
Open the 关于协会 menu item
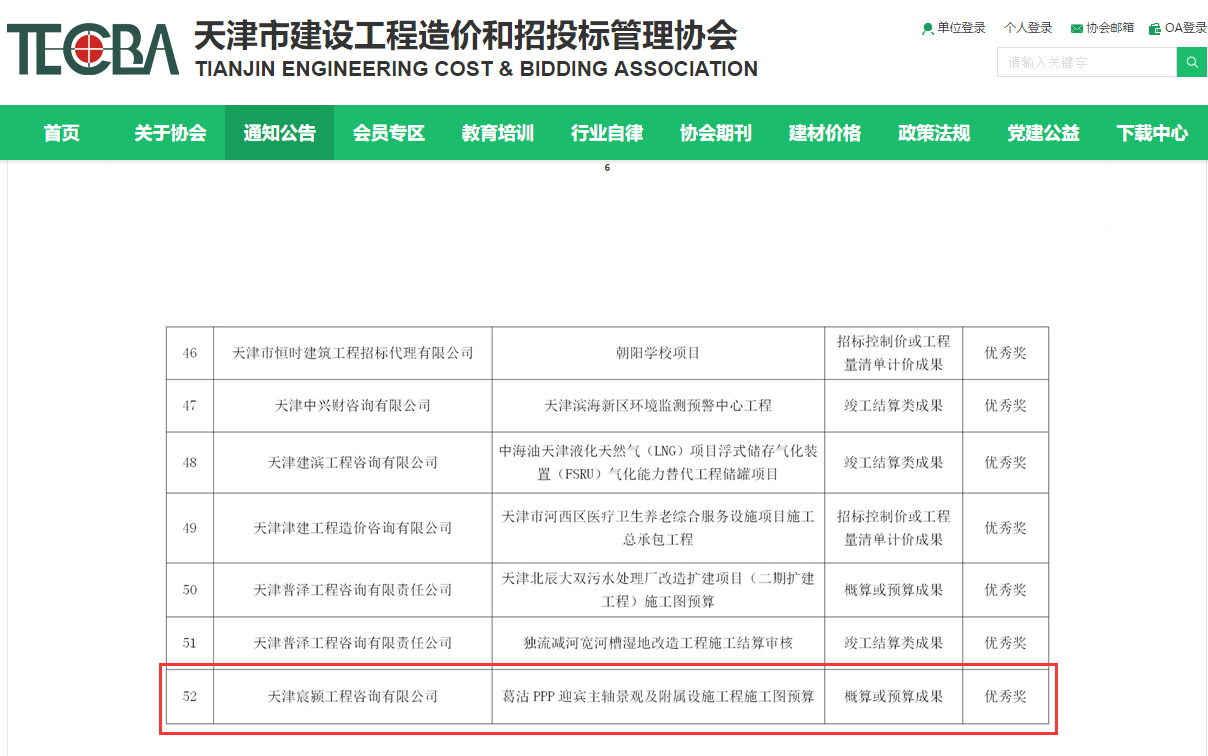(170, 133)
